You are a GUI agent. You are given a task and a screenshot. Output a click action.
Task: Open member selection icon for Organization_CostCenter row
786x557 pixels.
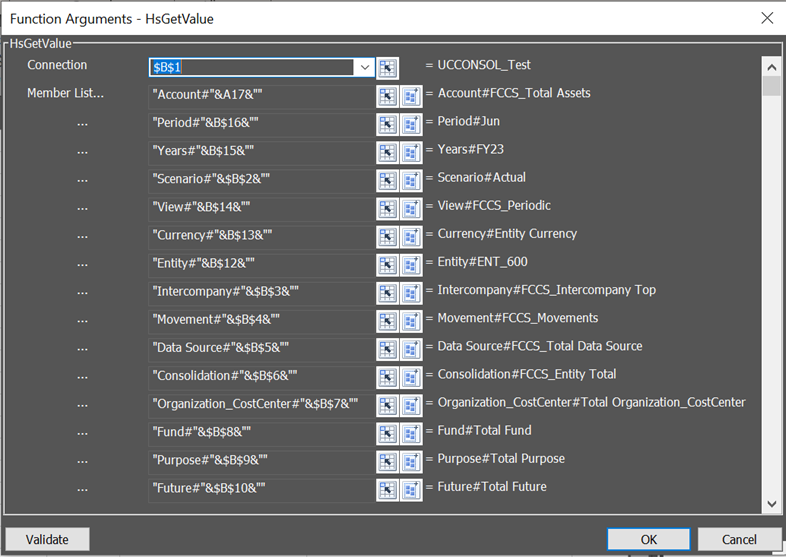point(411,405)
